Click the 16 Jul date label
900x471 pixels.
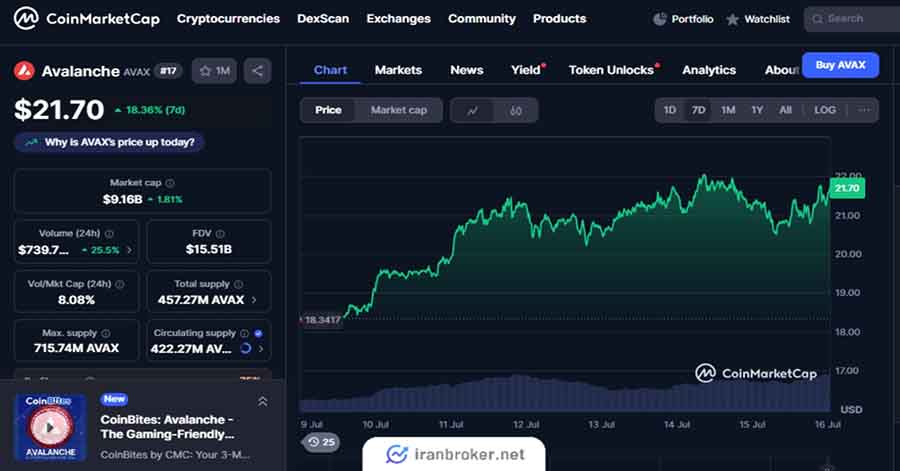tap(828, 425)
